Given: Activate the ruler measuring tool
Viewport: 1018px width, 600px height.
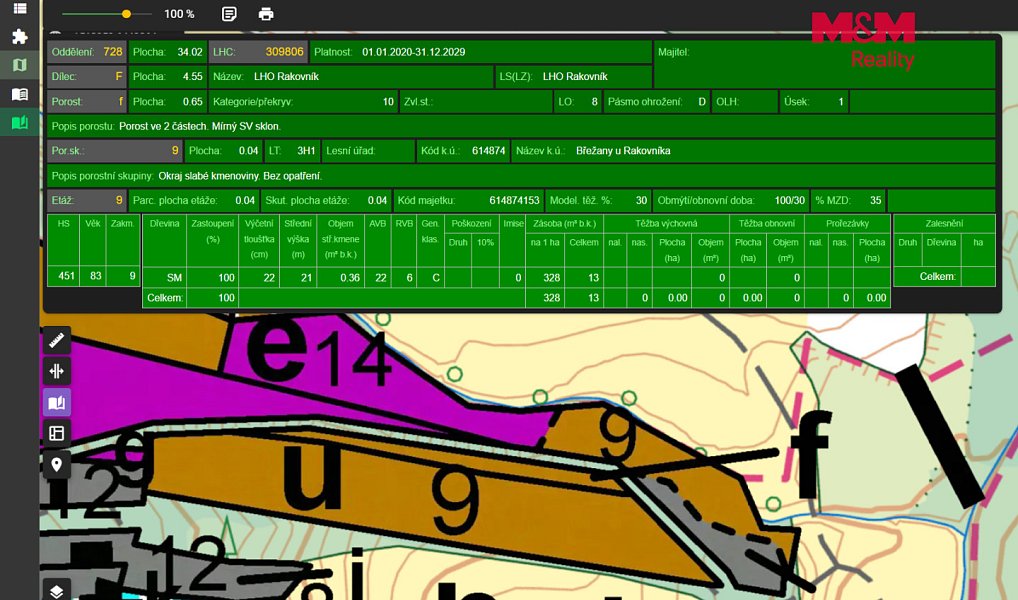Looking at the screenshot, I should 56,340.
